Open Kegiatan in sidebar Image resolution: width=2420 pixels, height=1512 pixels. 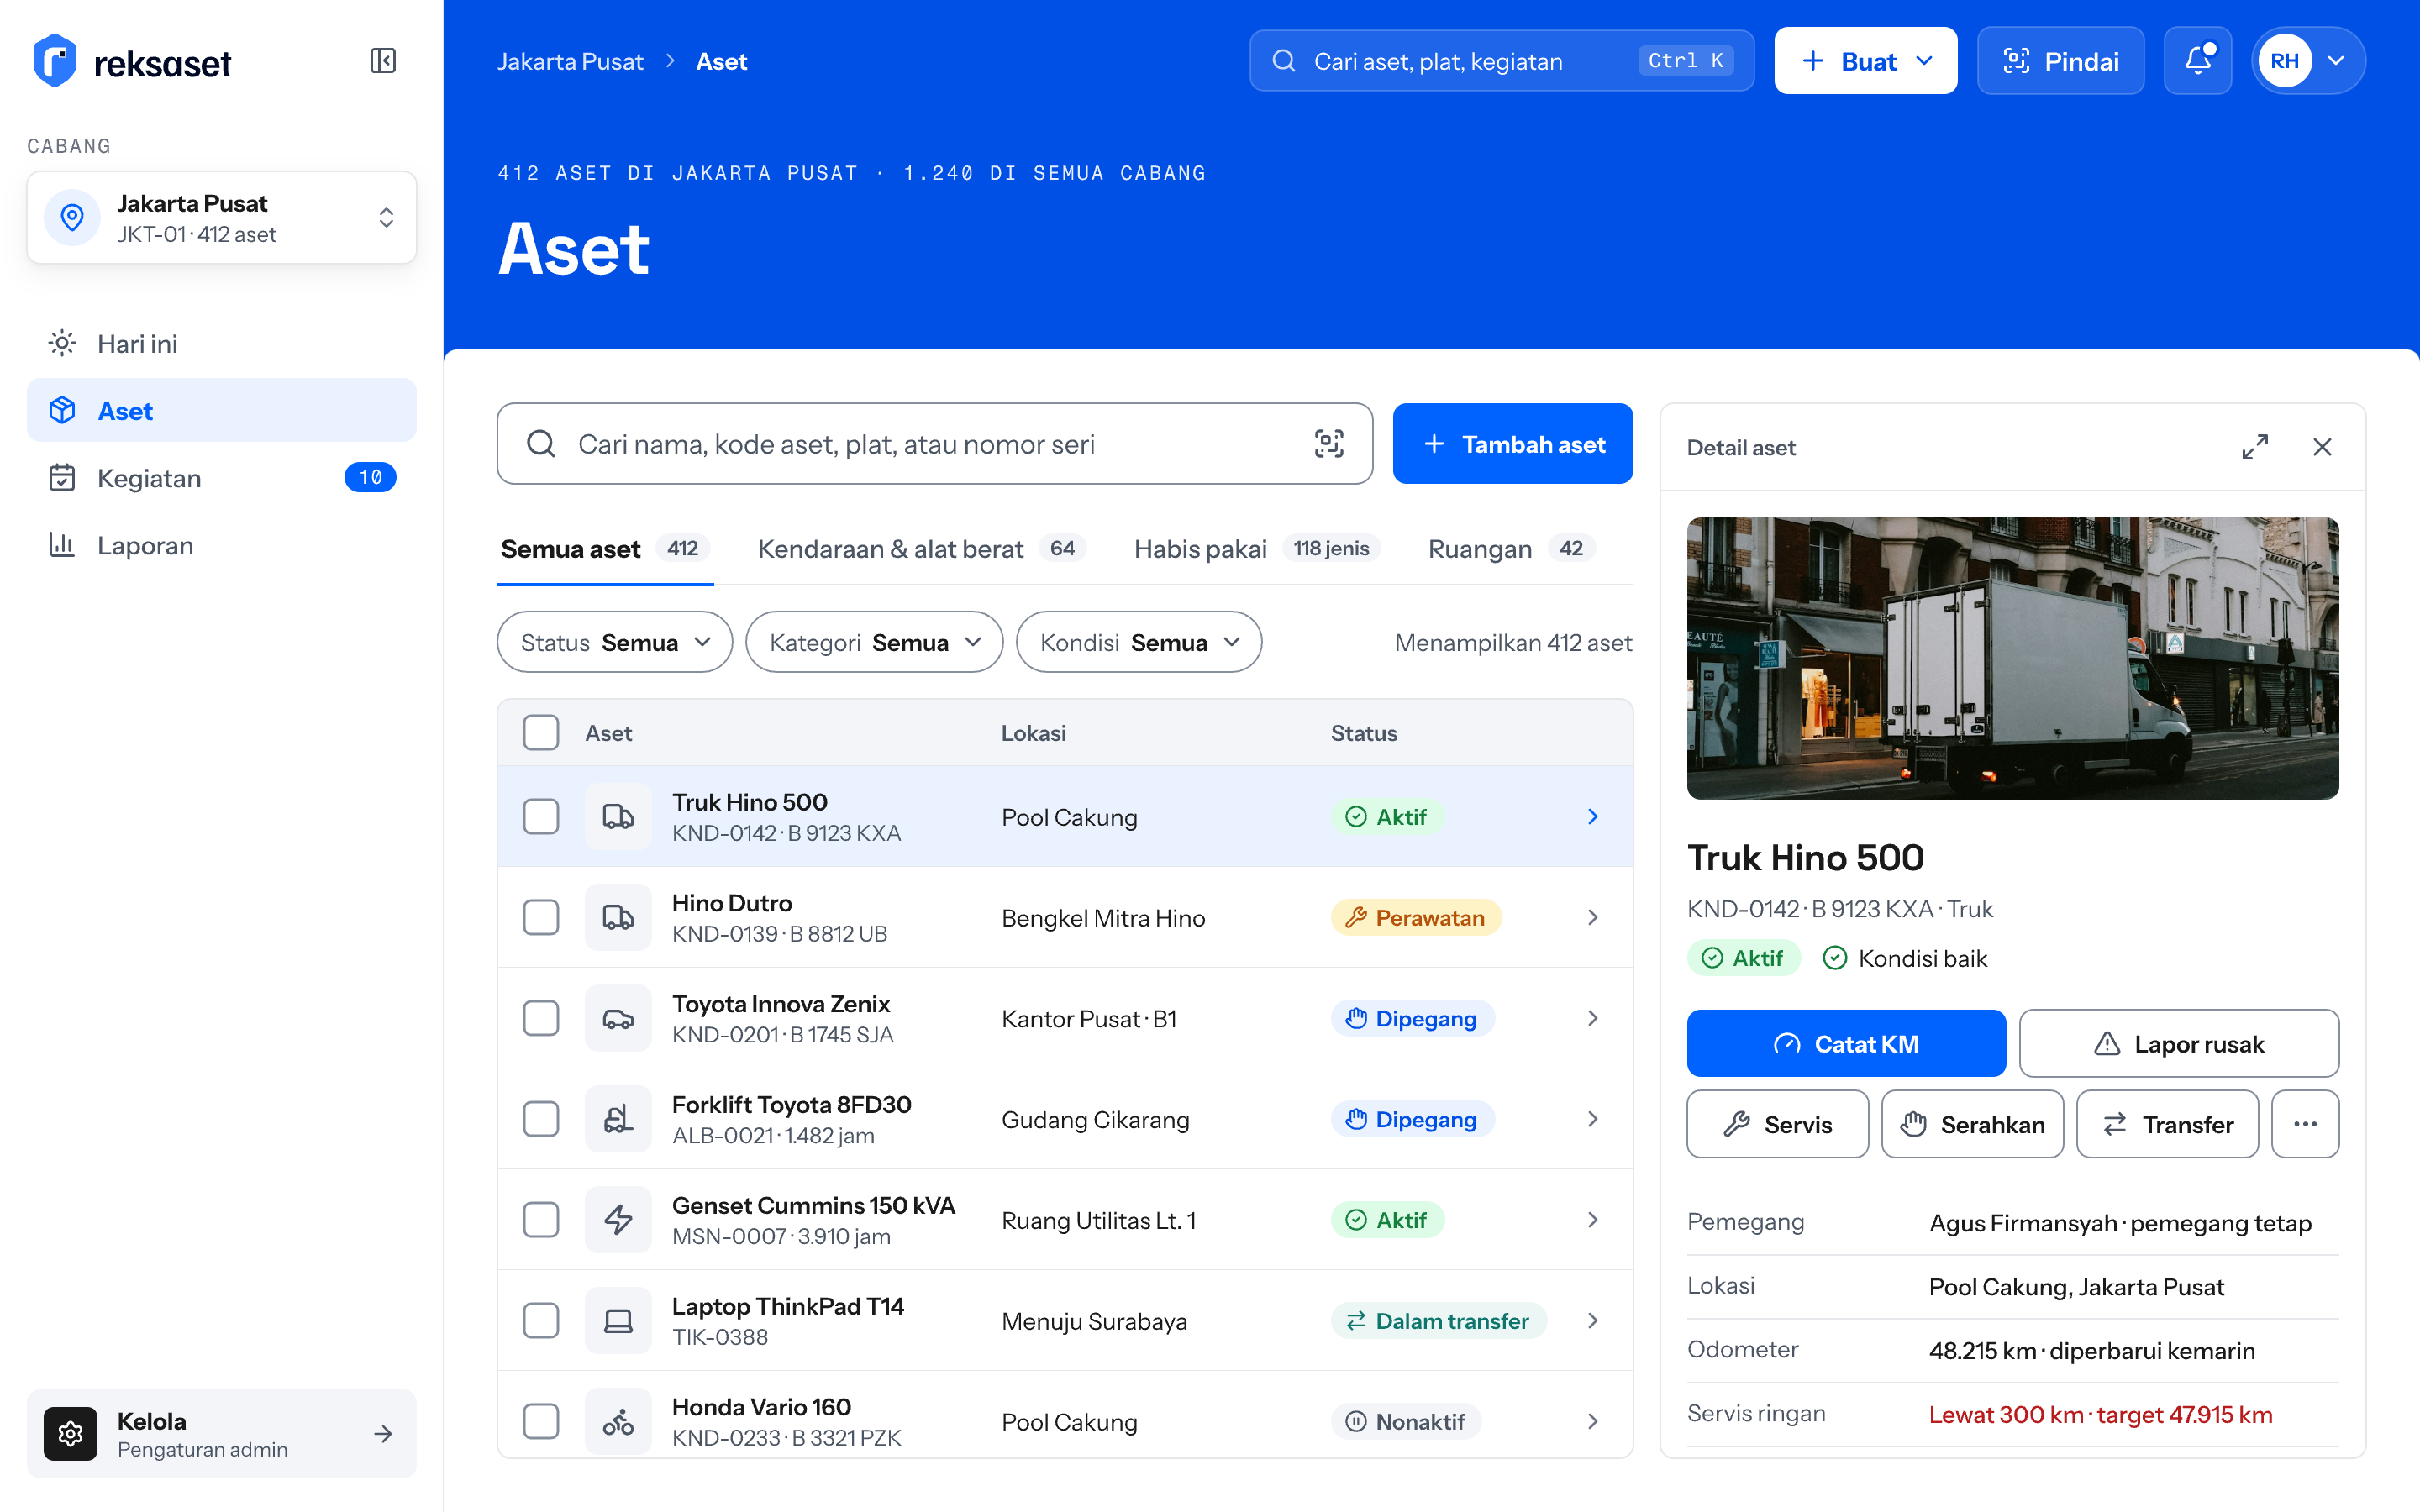coord(221,478)
